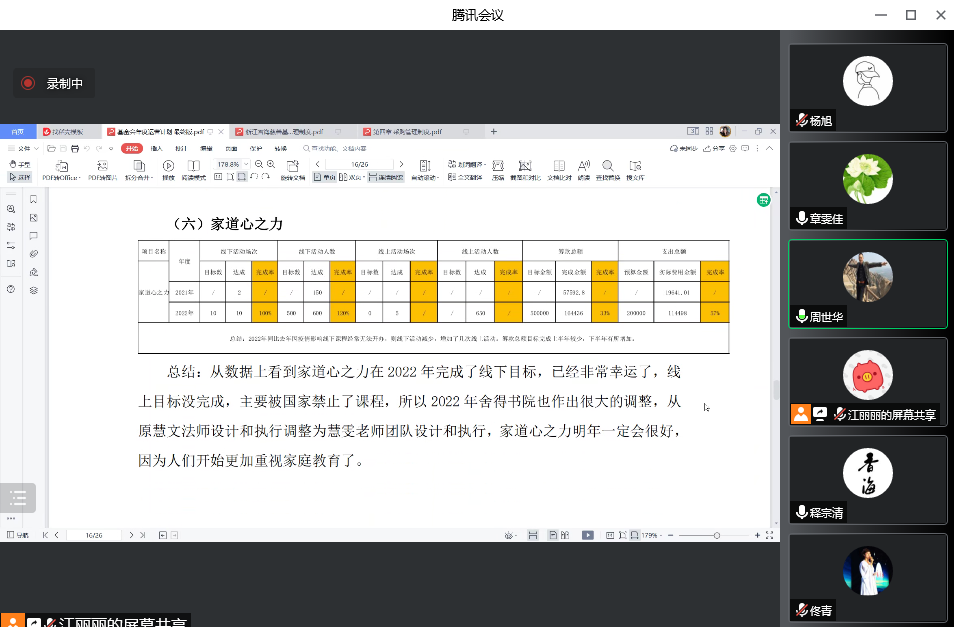Print the document with the printer icon
Image resolution: width=954 pixels, height=627 pixels.
point(75,148)
